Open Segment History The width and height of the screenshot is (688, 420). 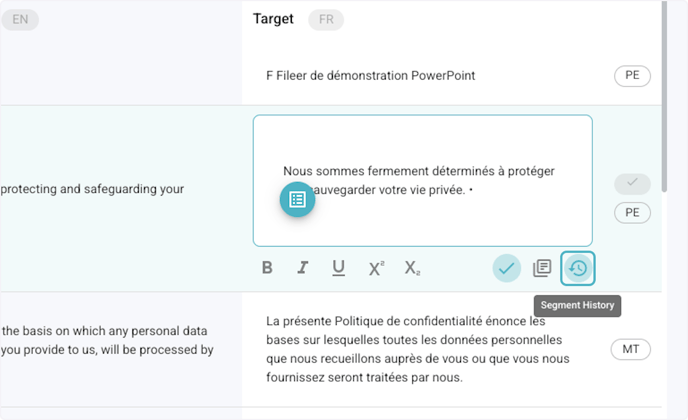pyautogui.click(x=578, y=268)
